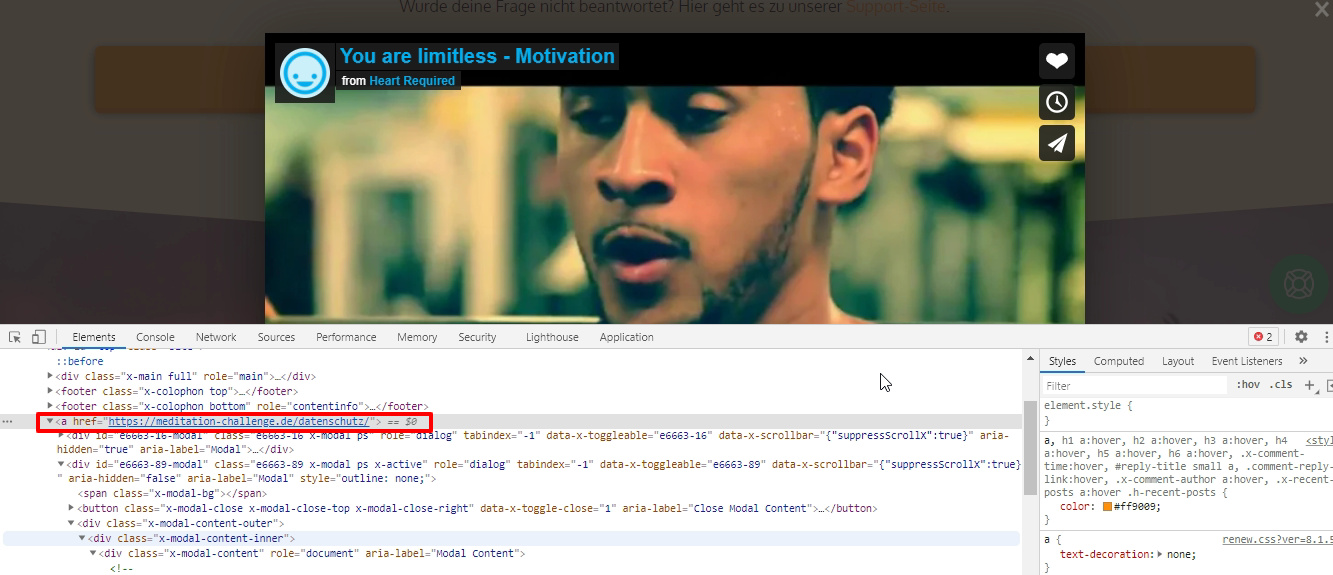The image size is (1333, 575).
Task: Click the video uploader avatar icon
Action: click(305, 72)
